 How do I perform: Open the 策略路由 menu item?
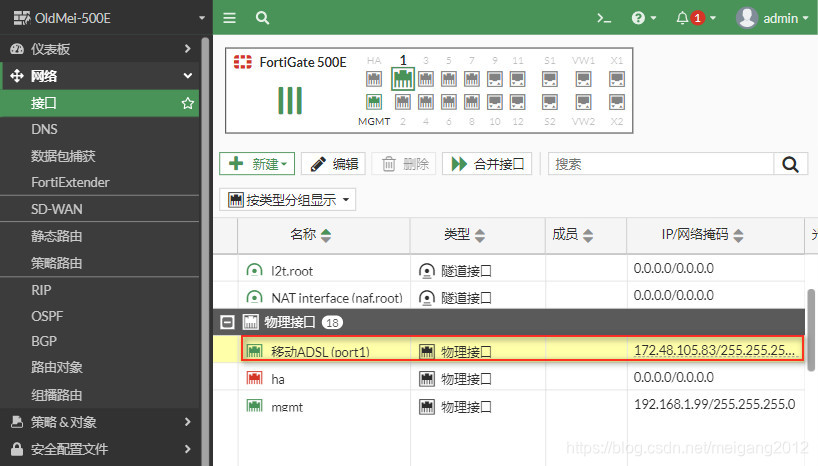coord(100,262)
